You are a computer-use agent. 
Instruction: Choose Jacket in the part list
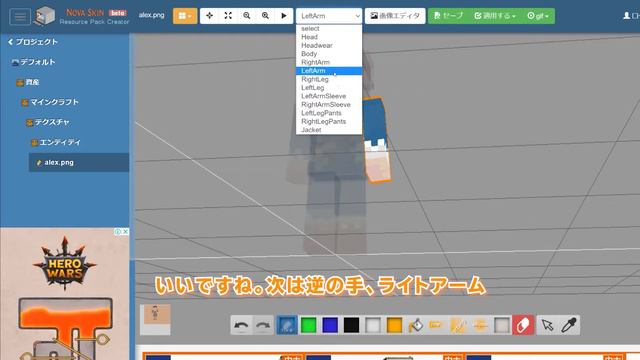coord(329,130)
